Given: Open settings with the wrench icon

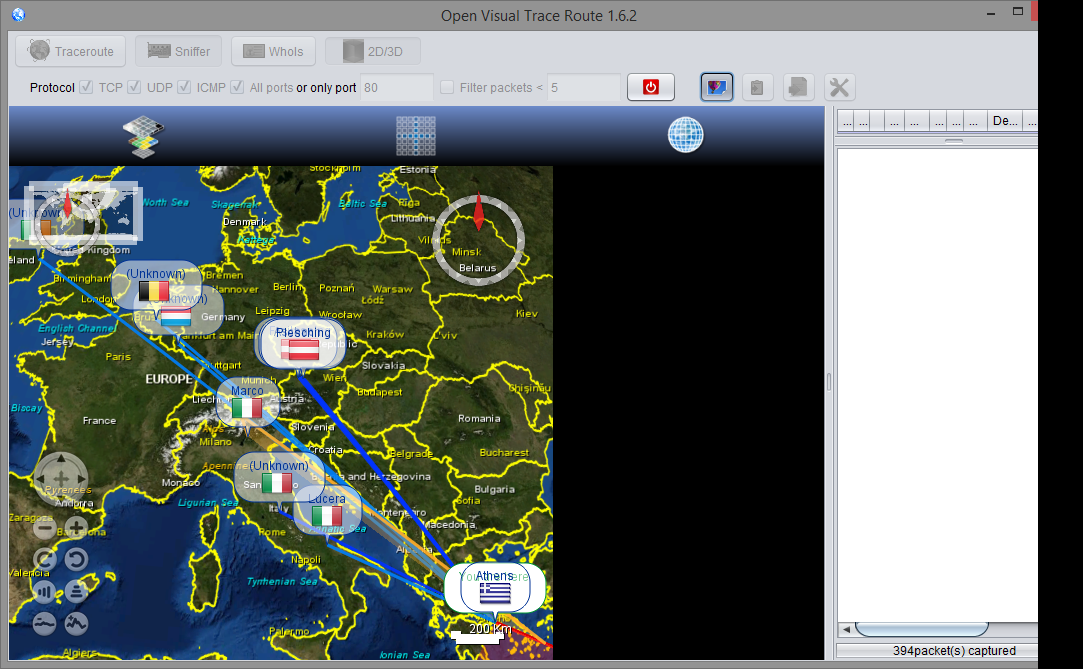Looking at the screenshot, I should (839, 87).
